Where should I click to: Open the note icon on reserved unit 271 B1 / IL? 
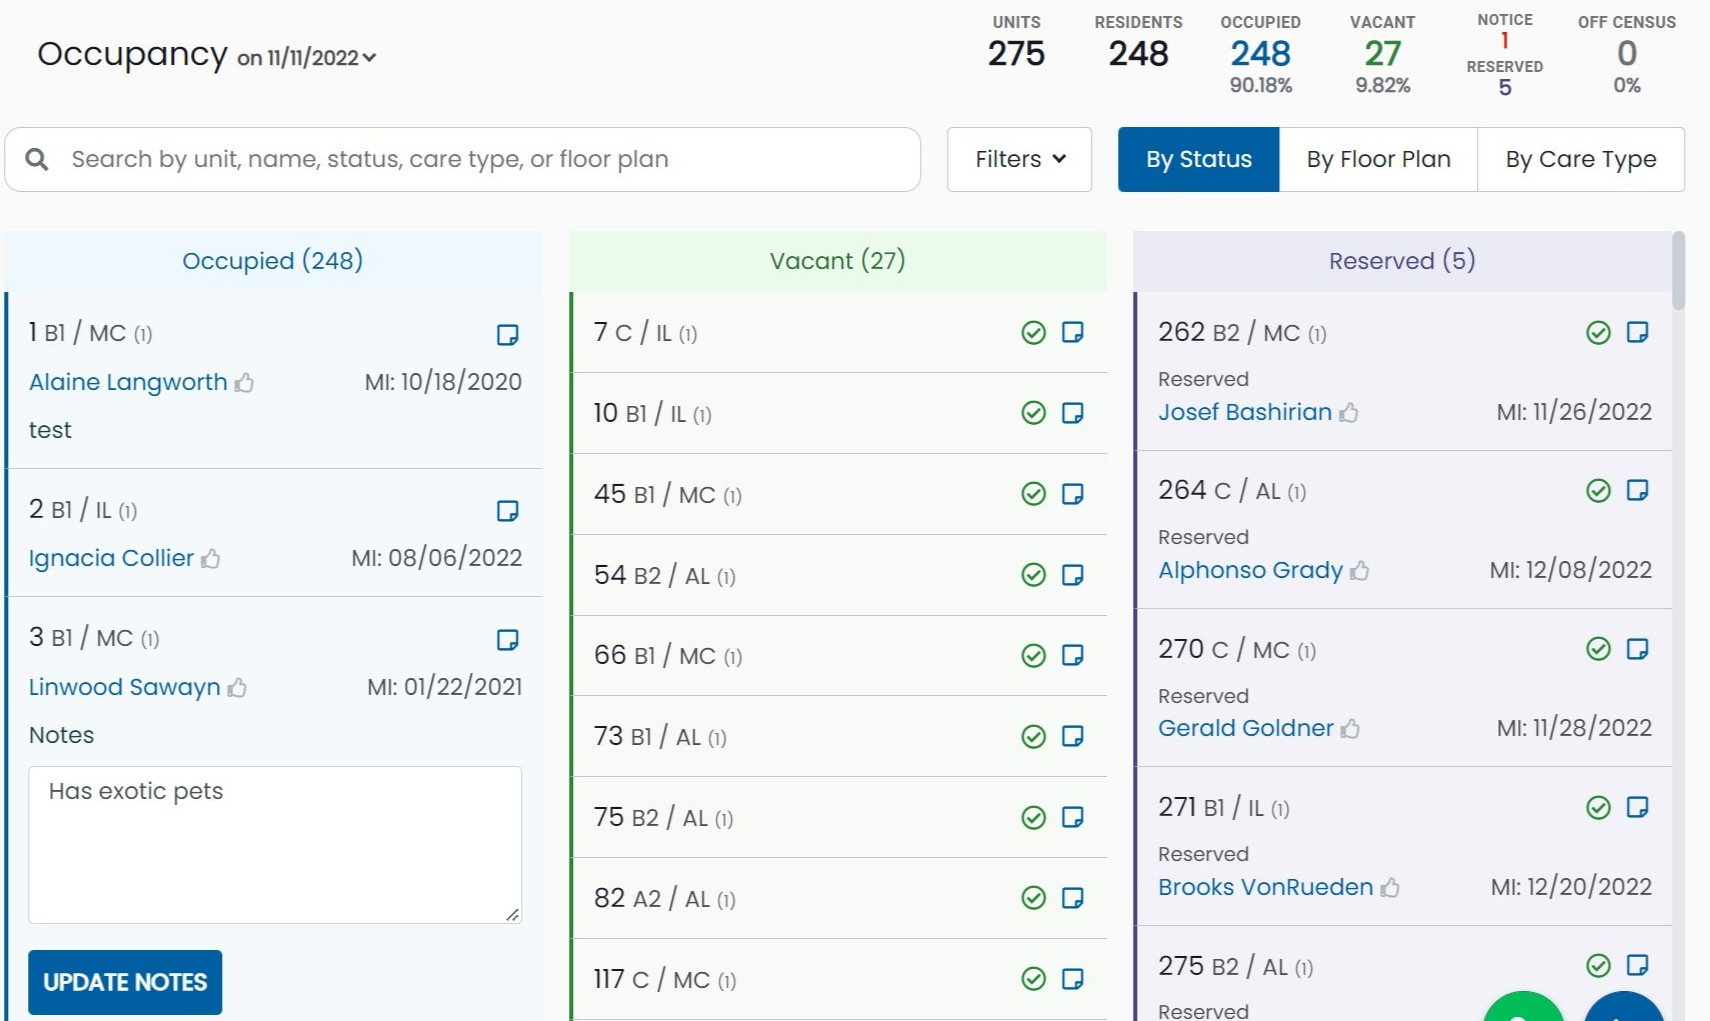1638,807
